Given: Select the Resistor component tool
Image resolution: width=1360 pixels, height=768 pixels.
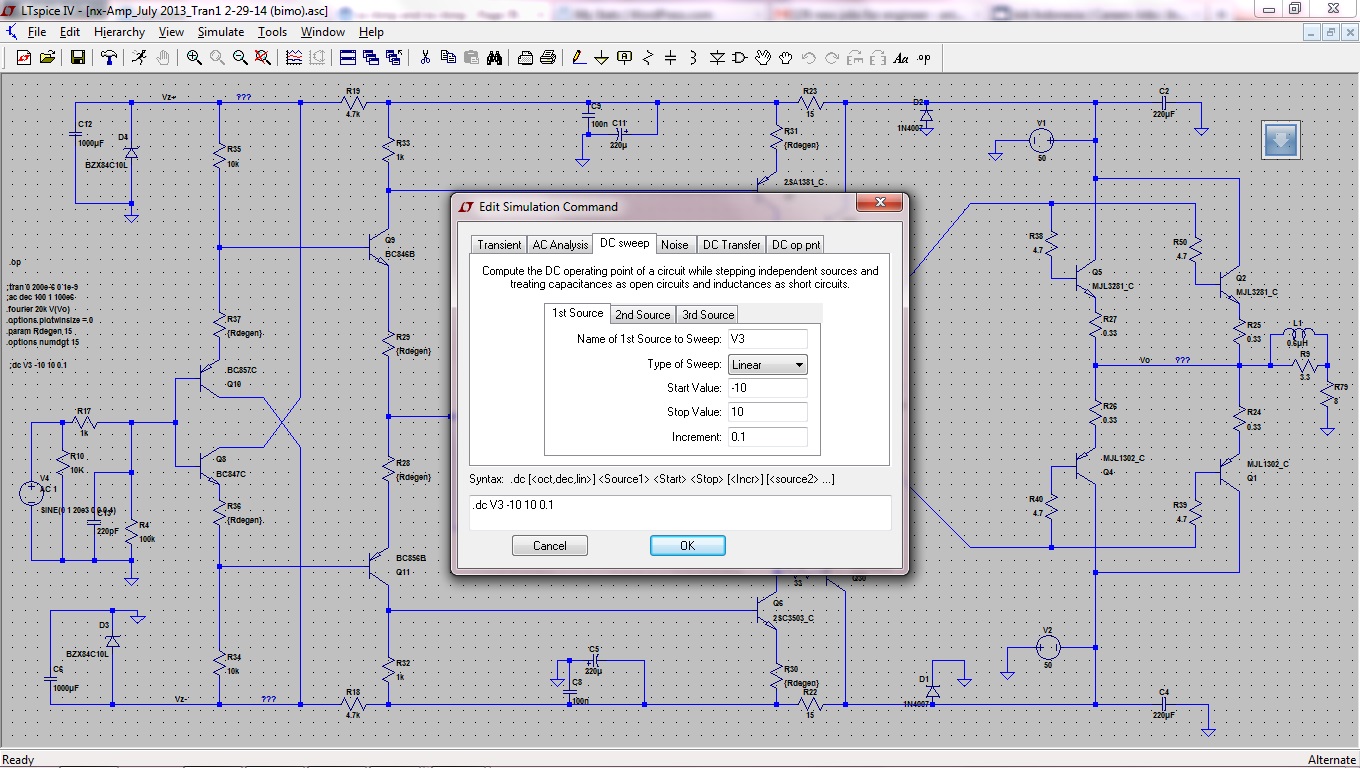Looking at the screenshot, I should [x=648, y=58].
